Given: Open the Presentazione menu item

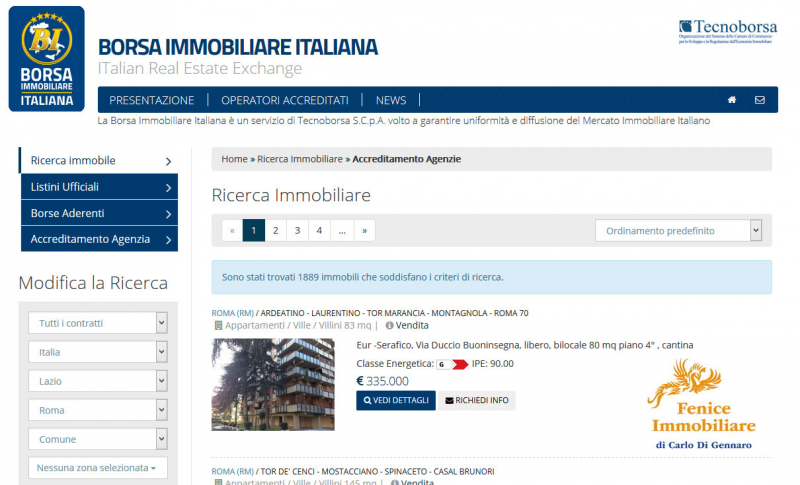Looking at the screenshot, I should tap(152, 100).
